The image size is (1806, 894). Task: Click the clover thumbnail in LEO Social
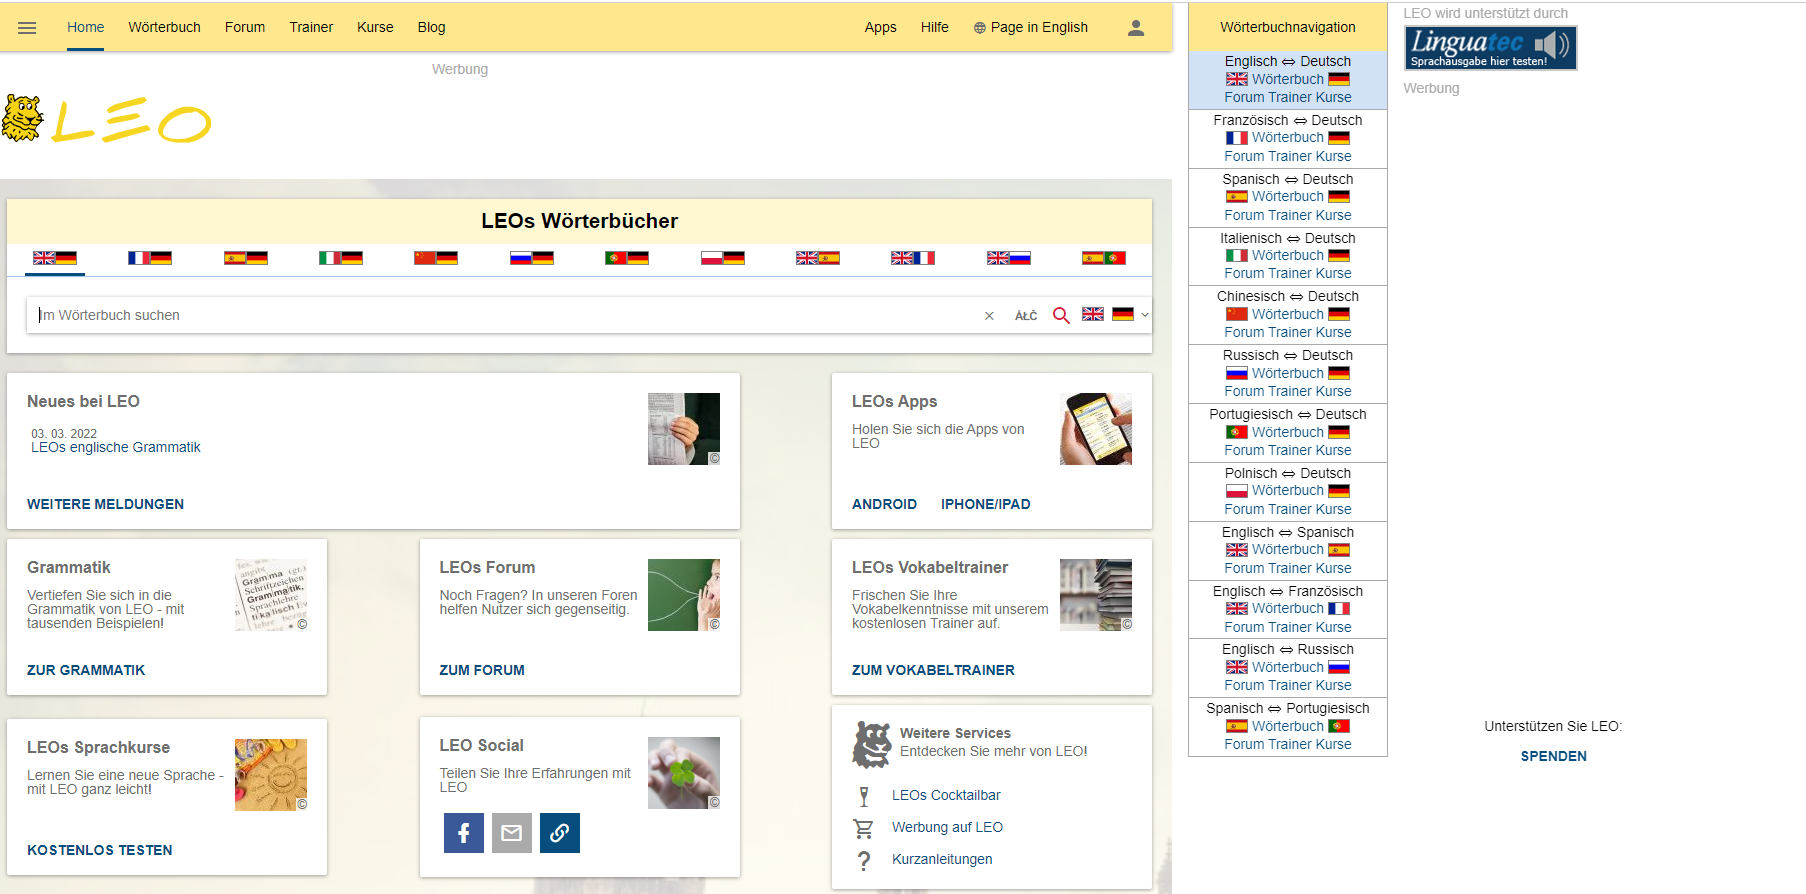[x=684, y=773]
